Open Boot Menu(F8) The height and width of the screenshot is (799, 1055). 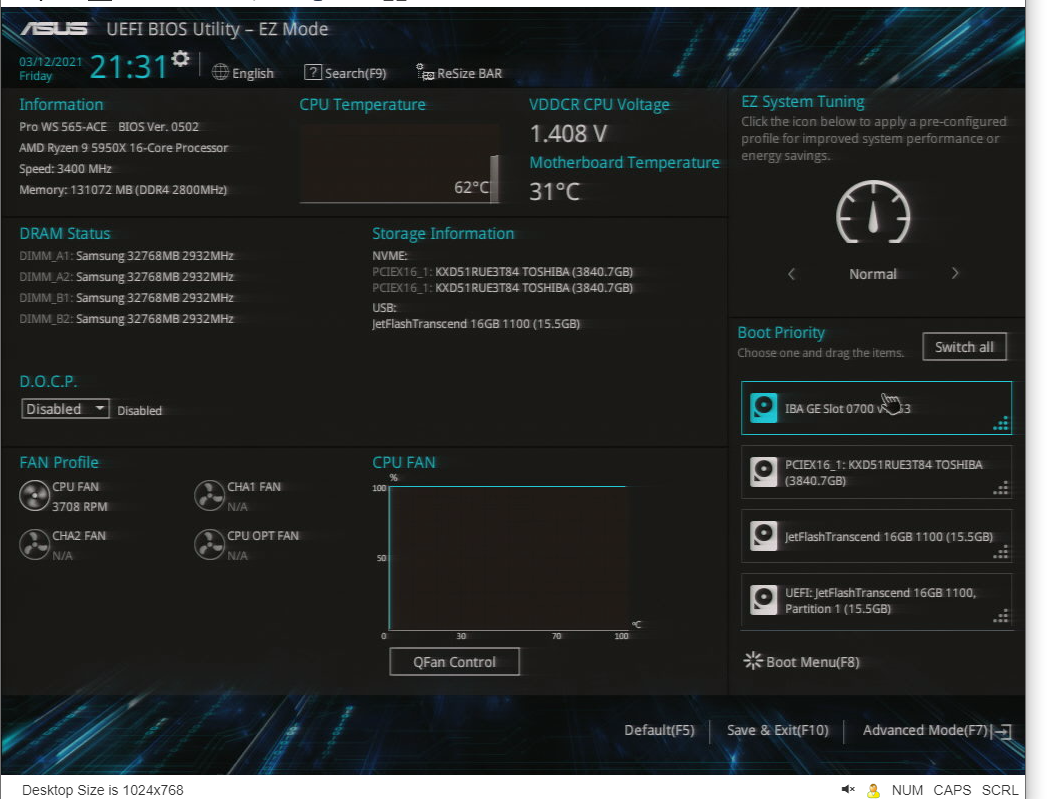pos(801,662)
